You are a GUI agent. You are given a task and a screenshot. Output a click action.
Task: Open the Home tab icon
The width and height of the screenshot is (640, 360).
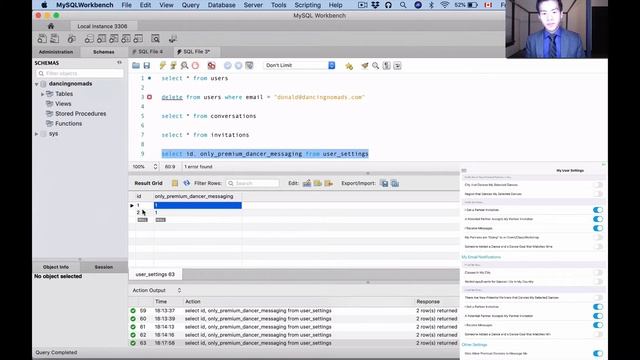pyautogui.click(x=51, y=26)
